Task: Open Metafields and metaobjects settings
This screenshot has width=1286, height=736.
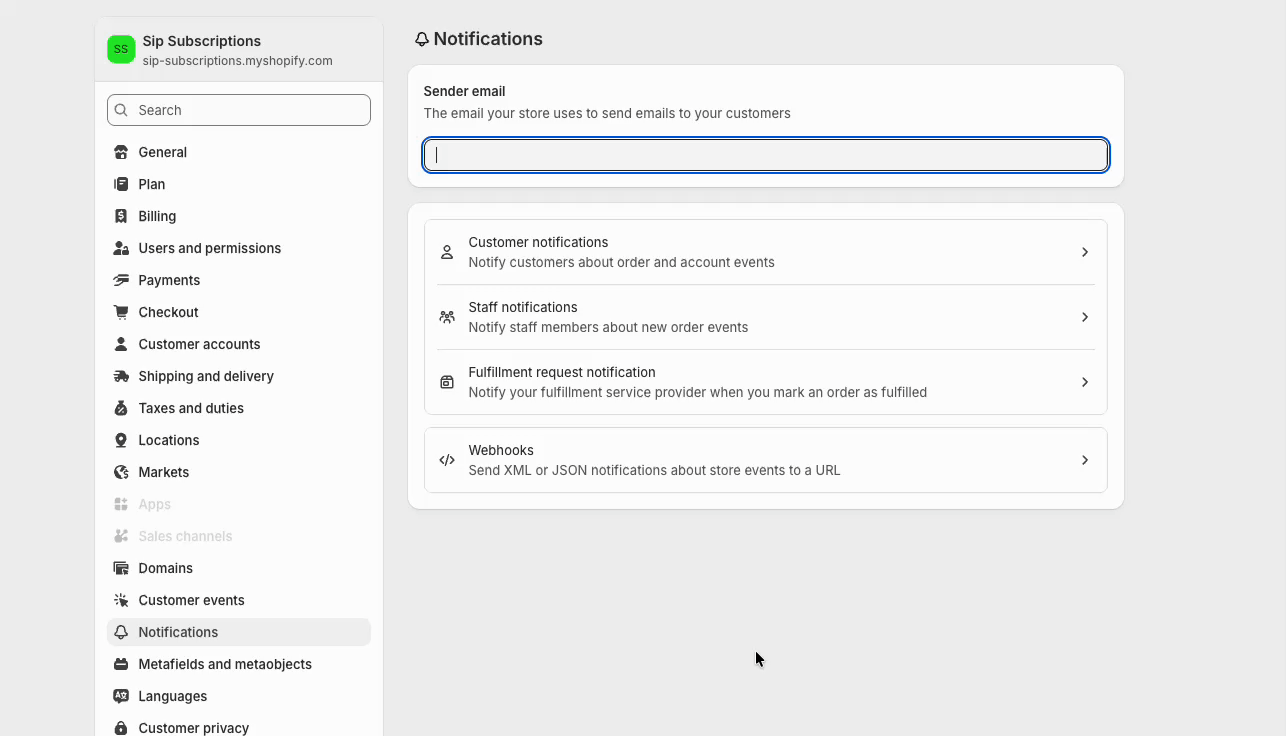Action: coord(225,664)
